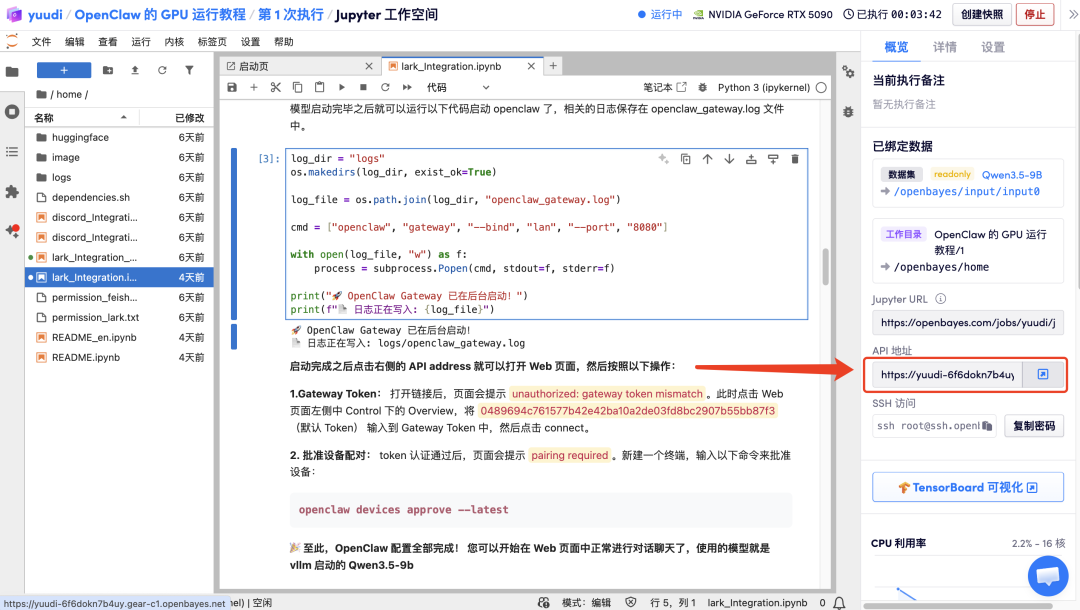This screenshot has height=610, width=1080.
Task: Switch to the 设置 tab in right panel
Action: (993, 47)
